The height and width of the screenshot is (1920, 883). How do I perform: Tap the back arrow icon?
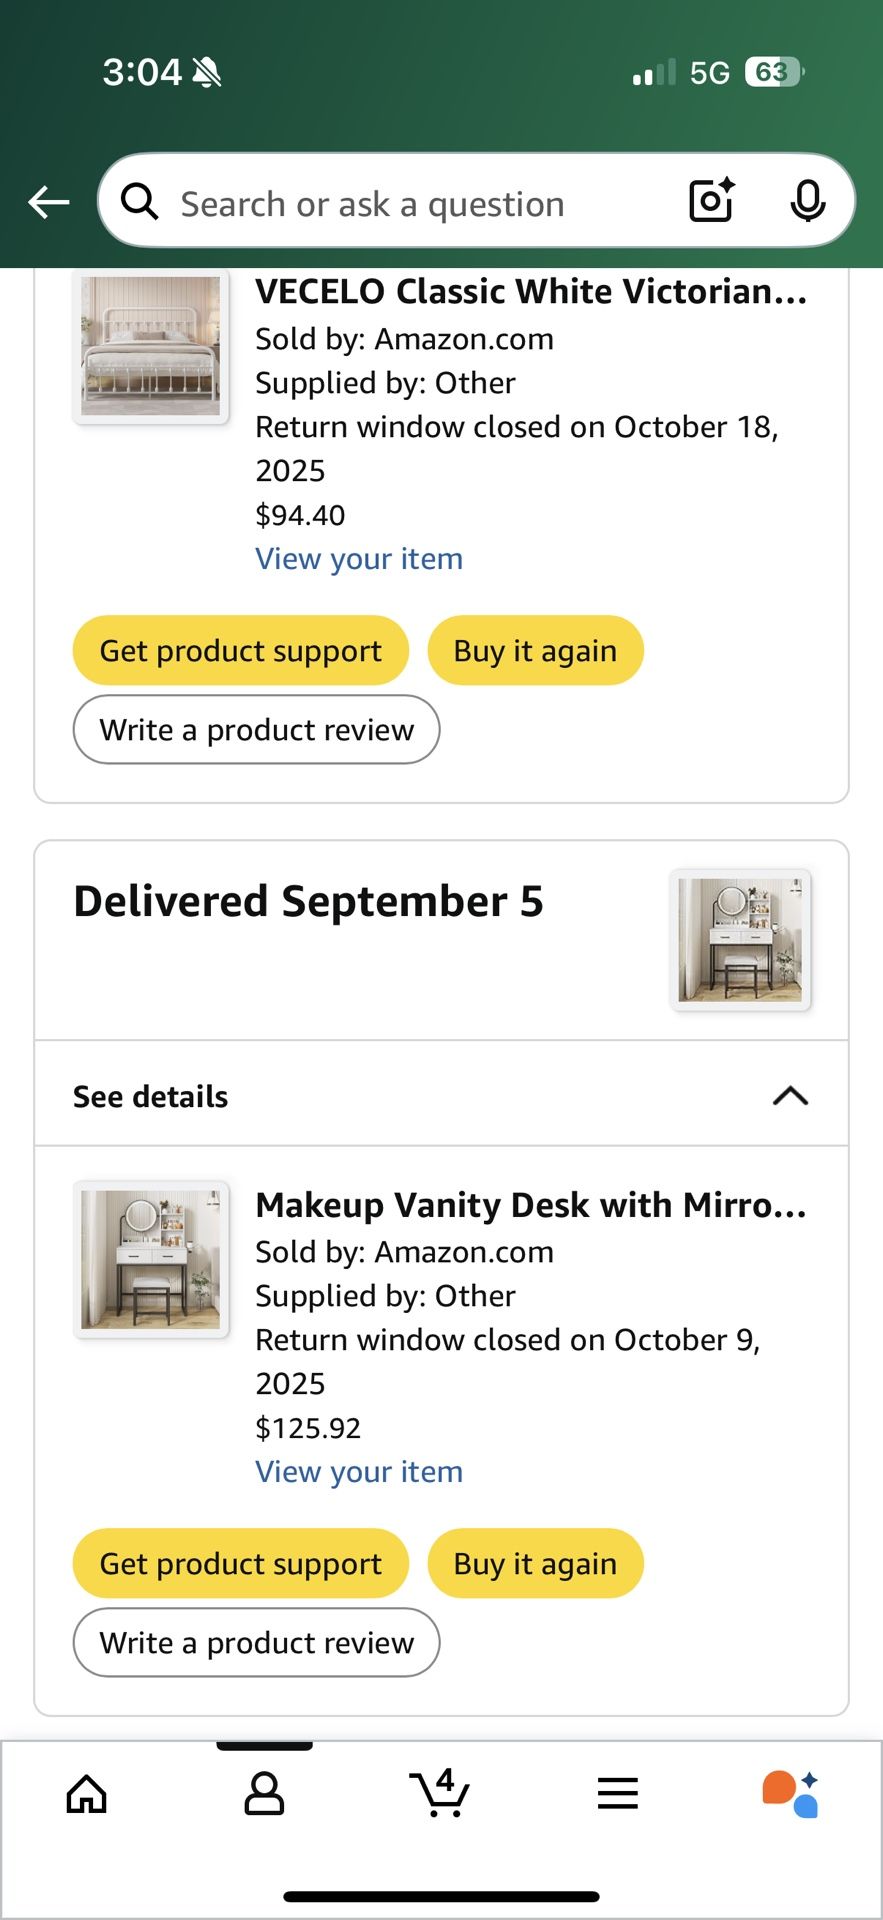coord(48,202)
